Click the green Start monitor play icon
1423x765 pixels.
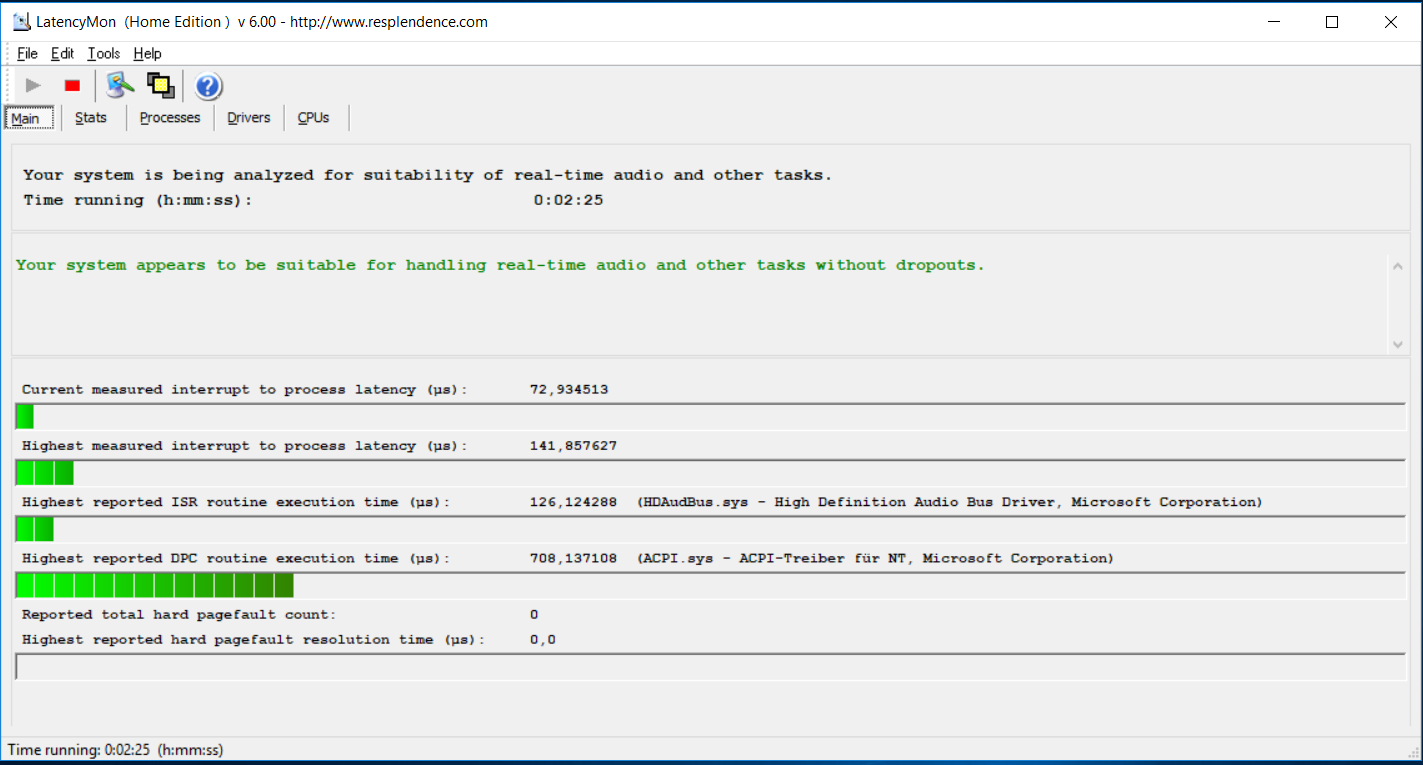tap(33, 86)
